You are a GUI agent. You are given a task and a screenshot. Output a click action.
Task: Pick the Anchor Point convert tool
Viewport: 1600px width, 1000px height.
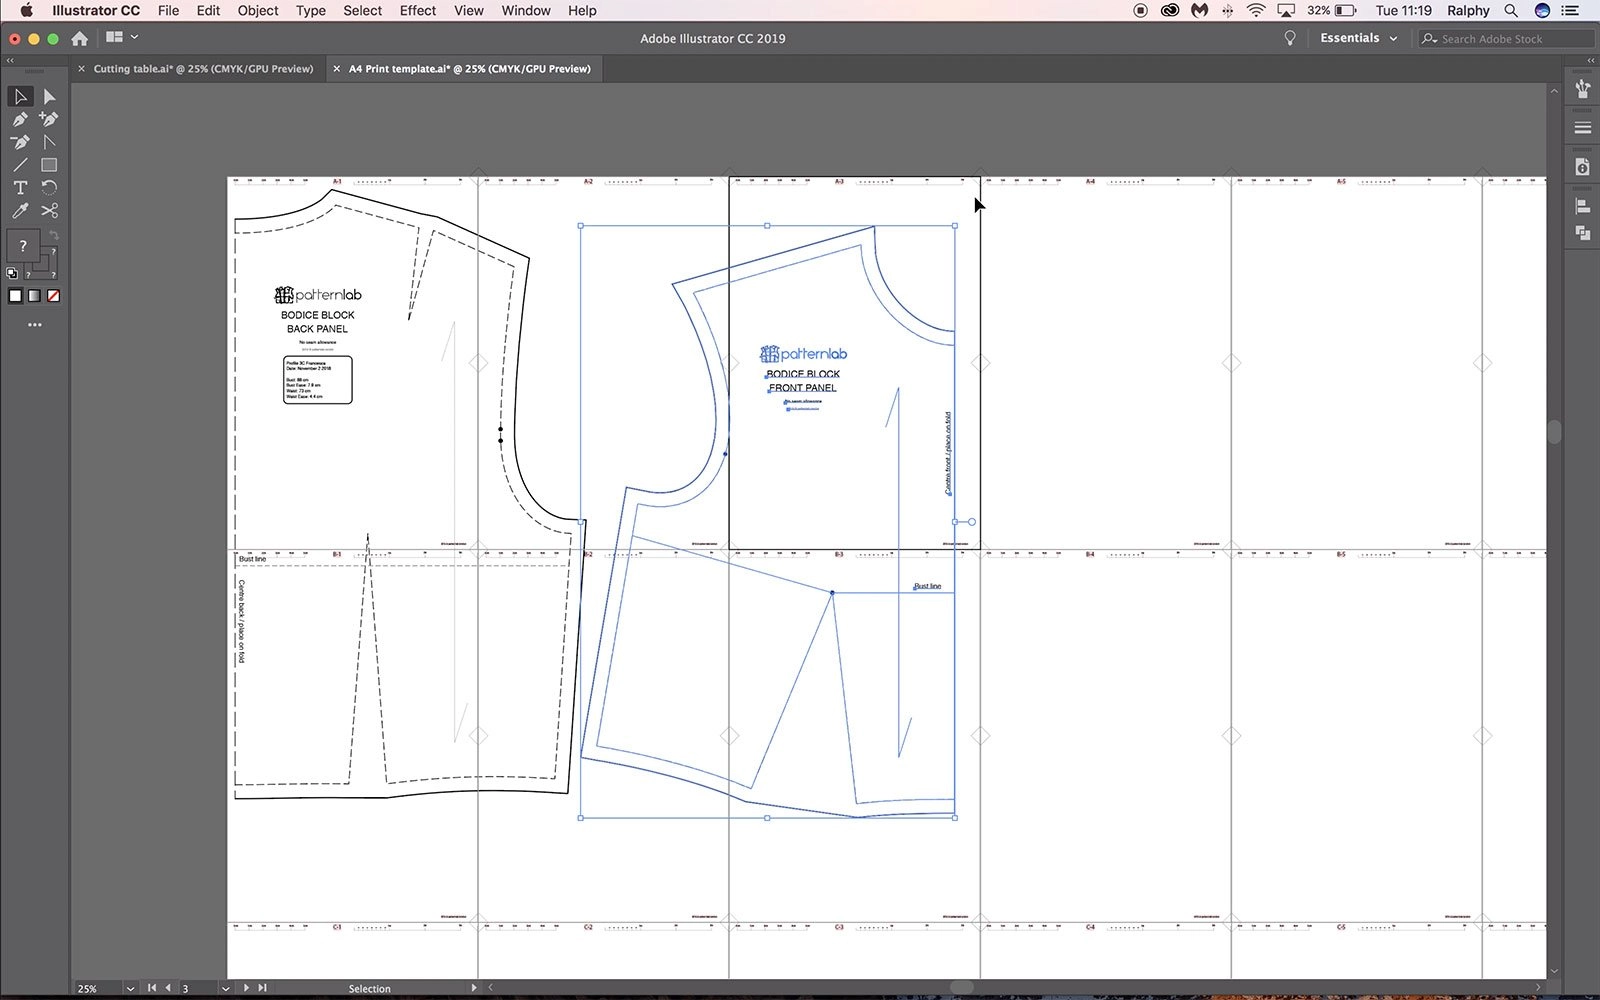click(x=49, y=142)
